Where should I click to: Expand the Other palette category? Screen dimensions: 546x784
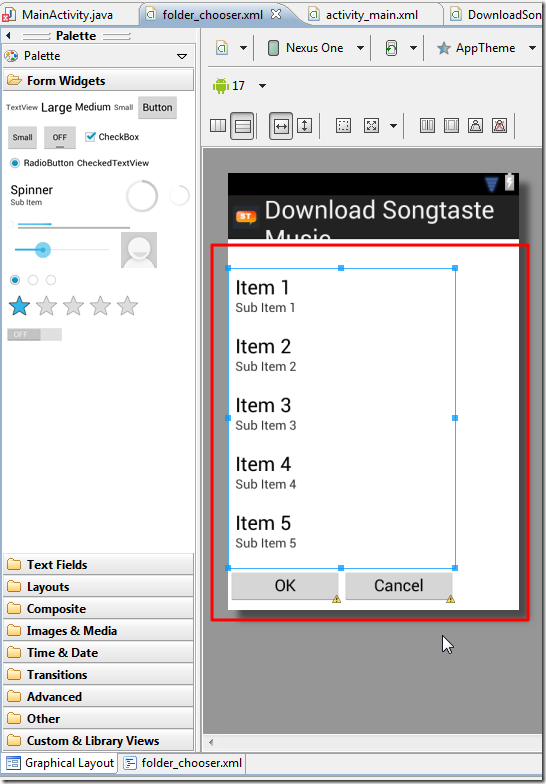coord(98,718)
